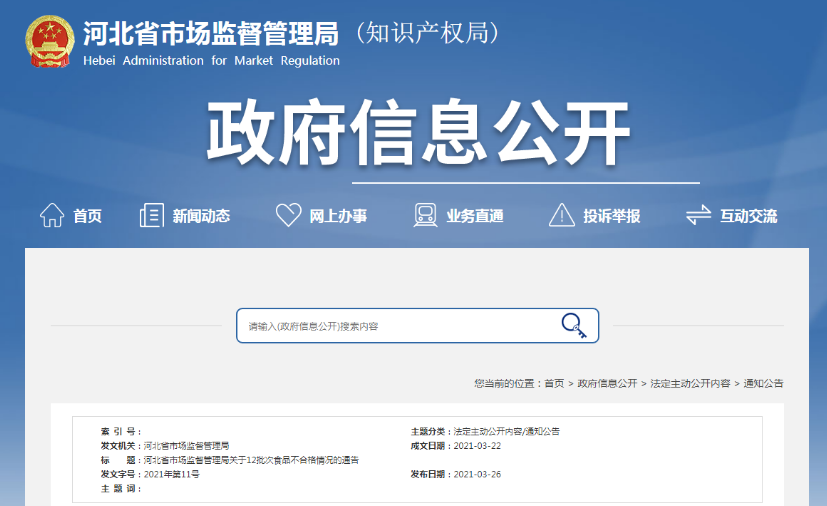Click Hebei Administration for Market Regulation text
This screenshot has height=506, width=827.
click(211, 61)
